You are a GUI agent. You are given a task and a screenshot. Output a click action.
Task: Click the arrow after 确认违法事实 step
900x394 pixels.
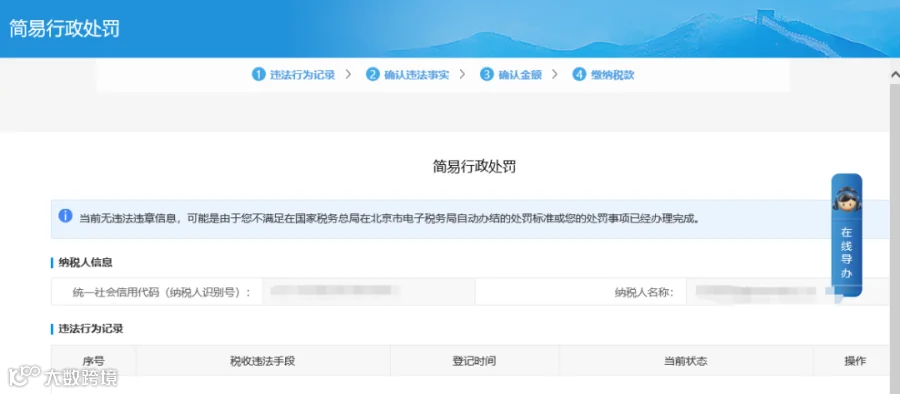click(x=462, y=75)
